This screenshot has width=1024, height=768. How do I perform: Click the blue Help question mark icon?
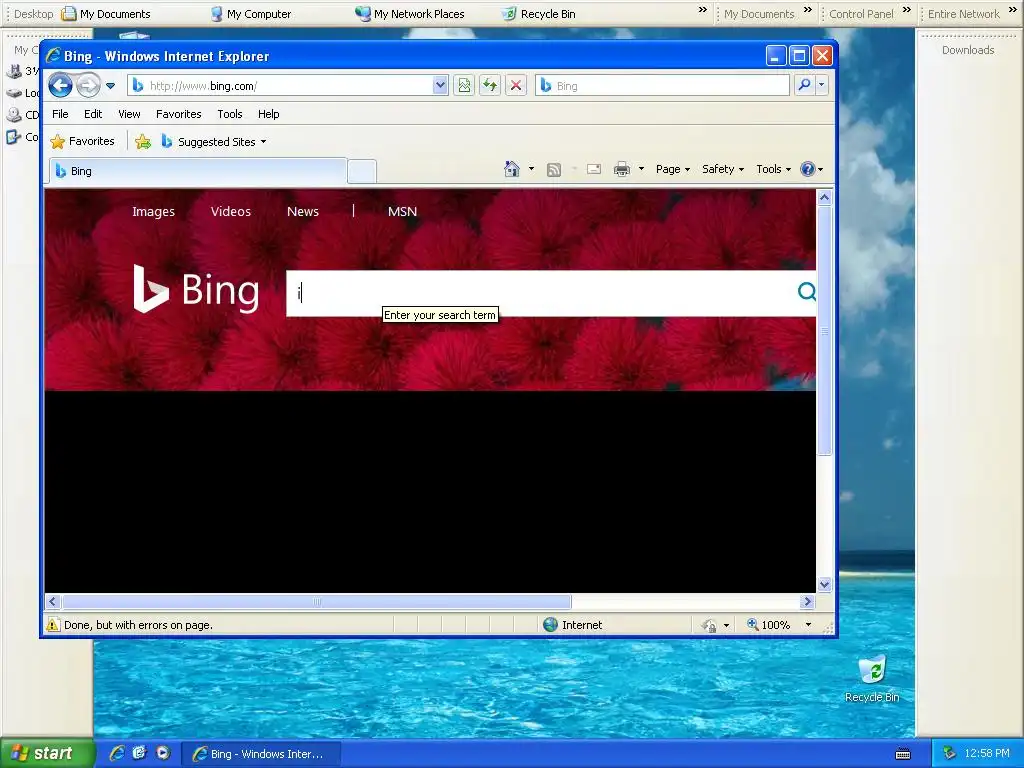point(808,169)
